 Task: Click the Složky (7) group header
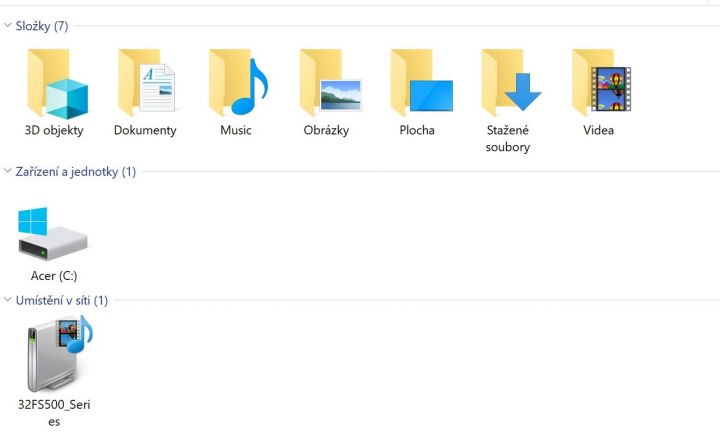42,26
